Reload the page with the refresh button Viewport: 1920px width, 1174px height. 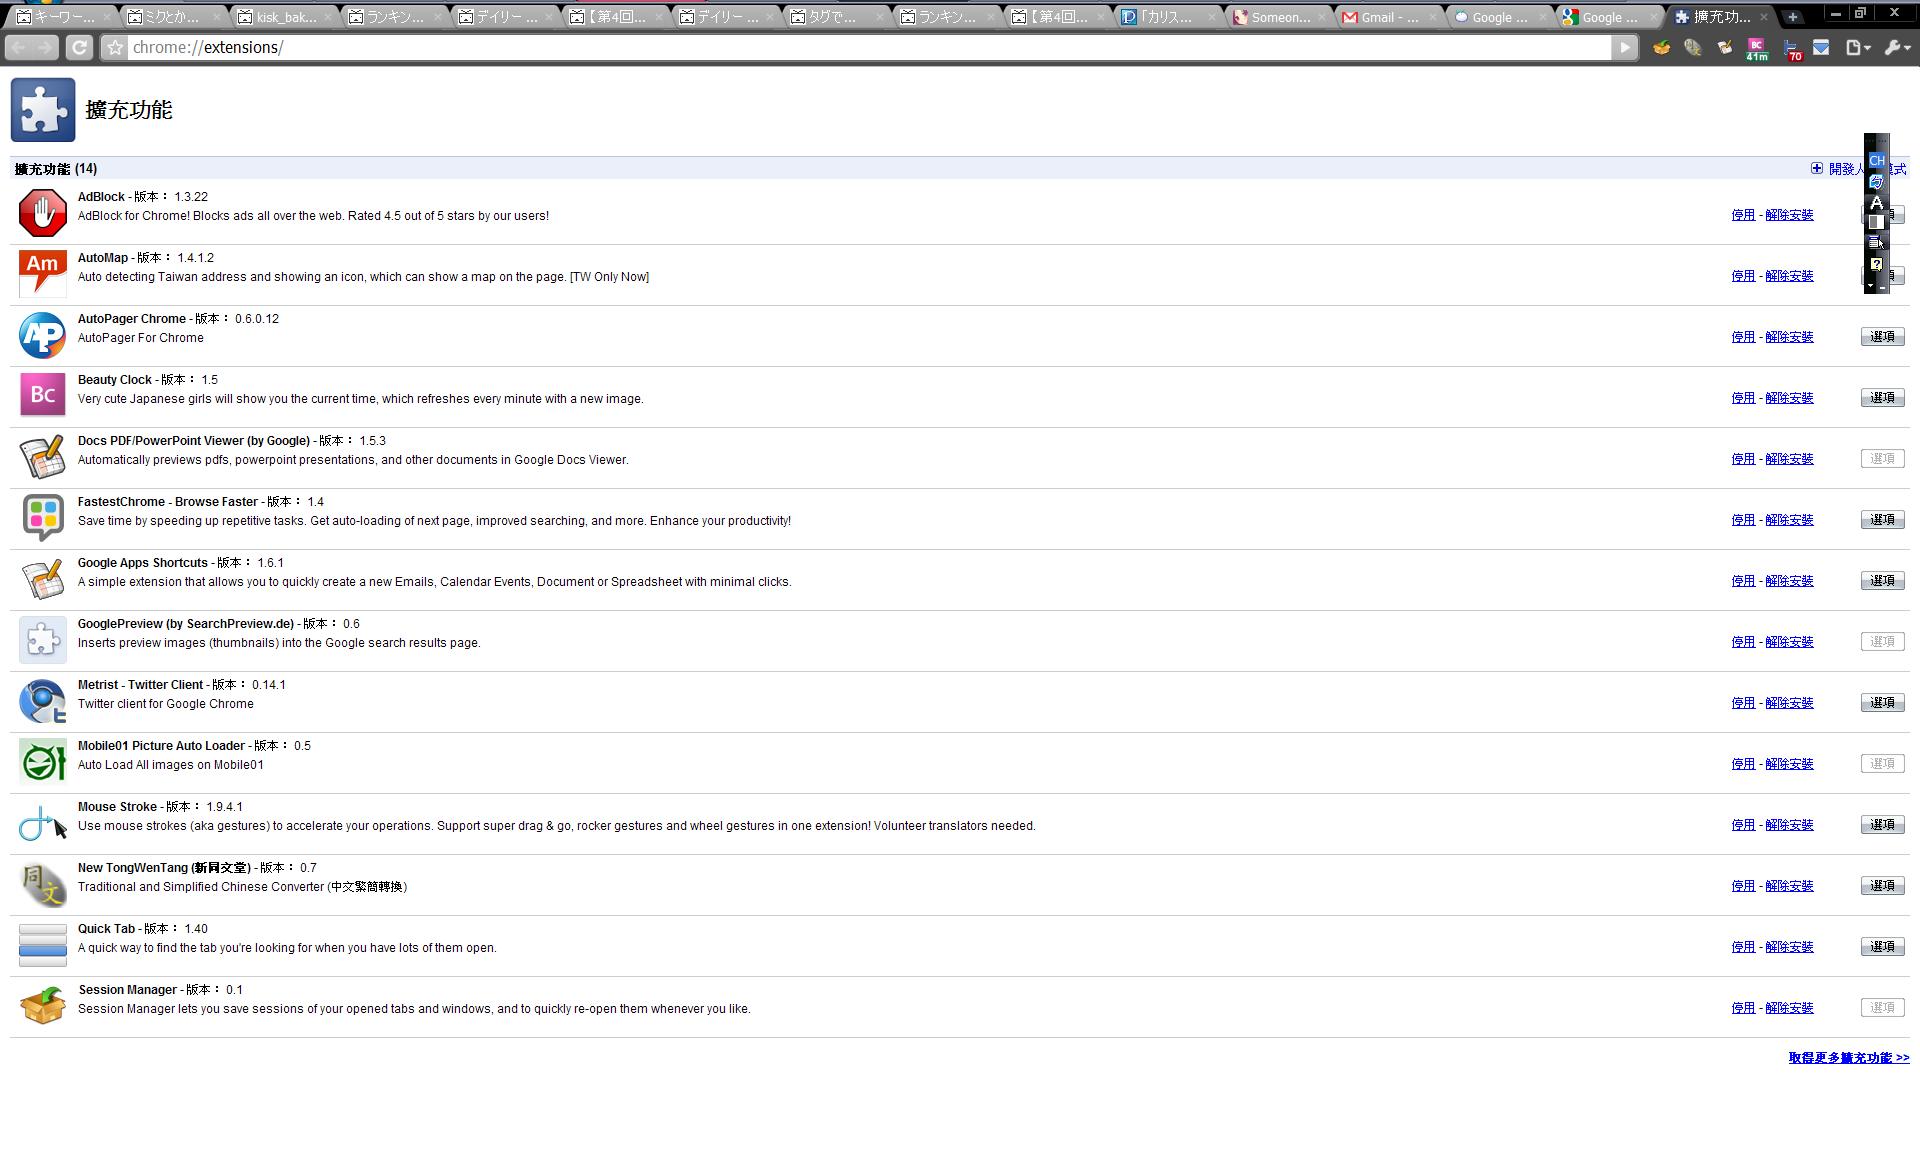[79, 47]
